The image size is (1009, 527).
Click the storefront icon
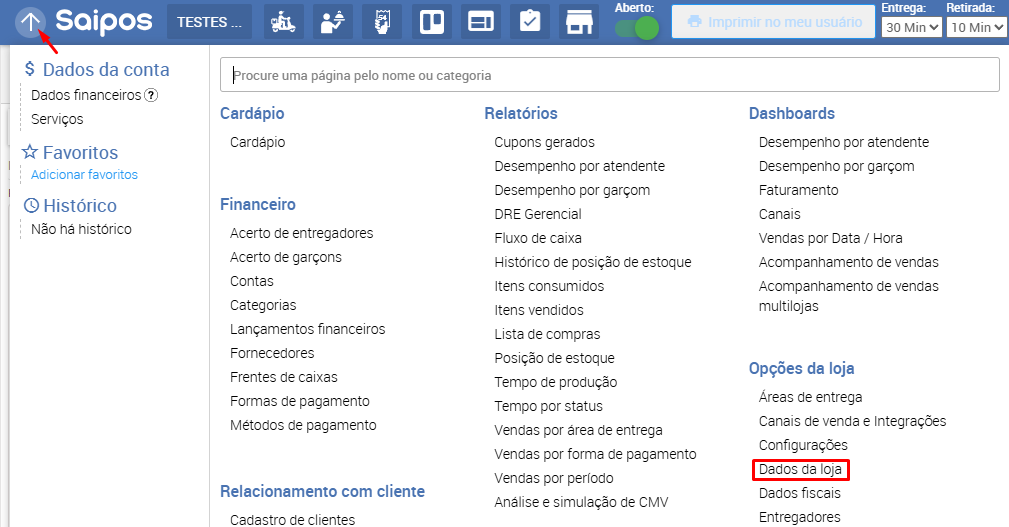[578, 22]
